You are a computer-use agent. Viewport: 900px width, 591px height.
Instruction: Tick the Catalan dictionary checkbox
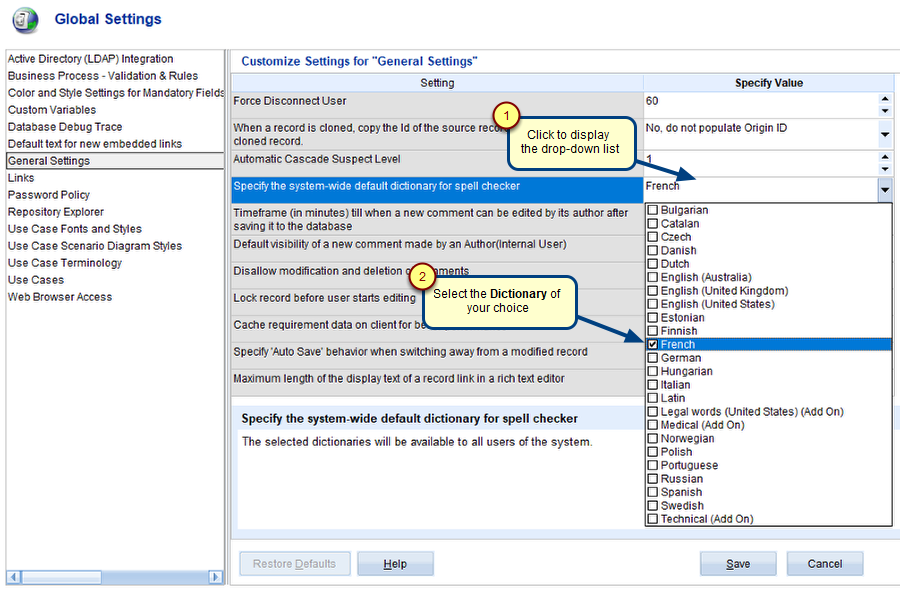pyautogui.click(x=653, y=223)
